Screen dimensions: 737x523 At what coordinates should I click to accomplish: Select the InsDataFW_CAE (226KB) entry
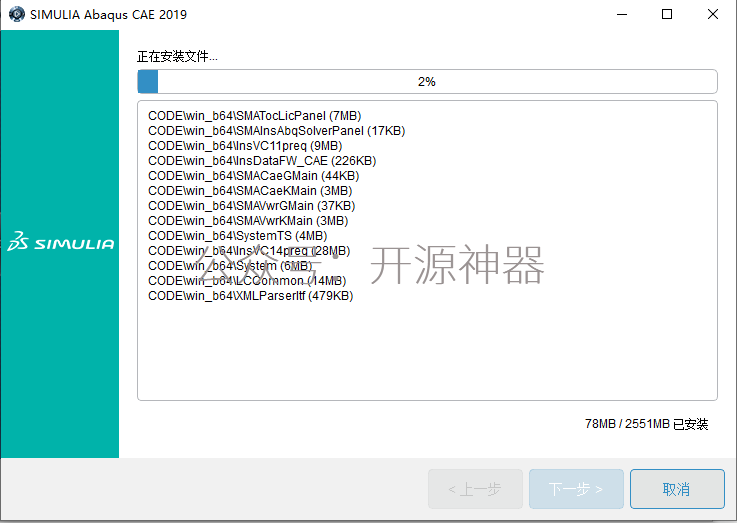(x=262, y=161)
